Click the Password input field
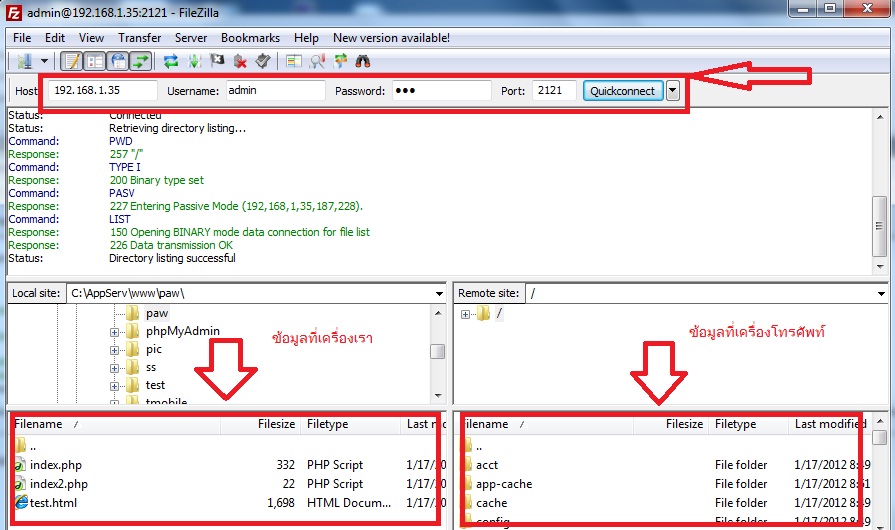The height and width of the screenshot is (530, 895). point(441,90)
